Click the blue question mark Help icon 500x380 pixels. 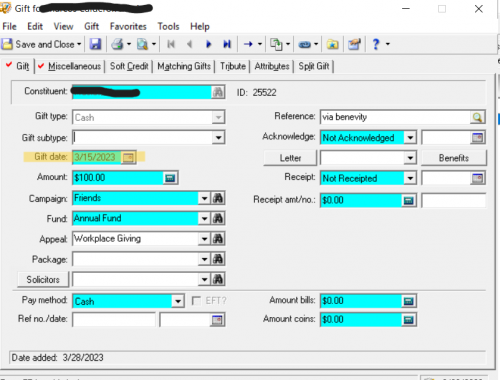376,44
